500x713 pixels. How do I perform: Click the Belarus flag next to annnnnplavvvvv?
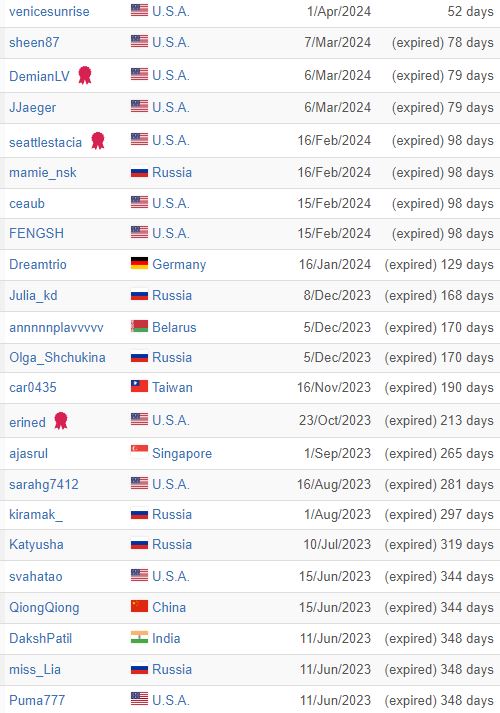pos(139,326)
